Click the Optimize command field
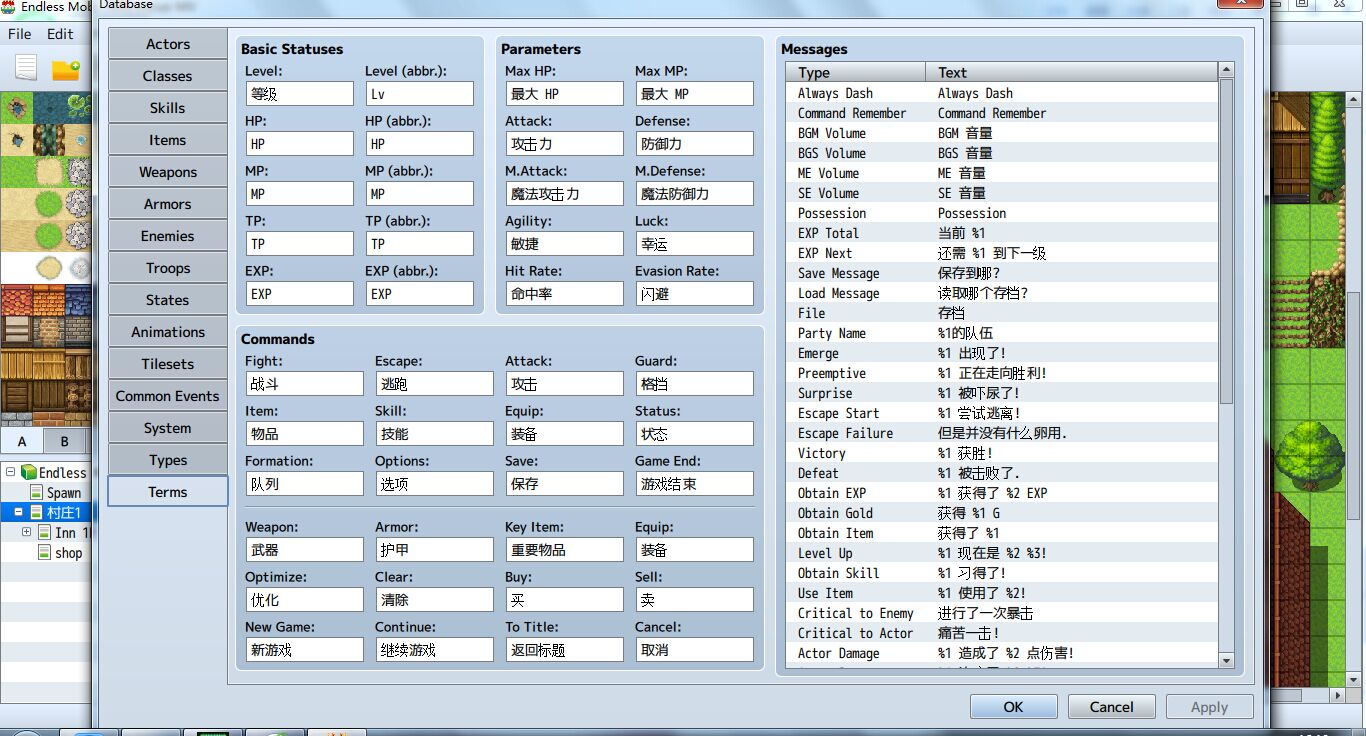Screen dimensions: 1366x736 point(305,600)
